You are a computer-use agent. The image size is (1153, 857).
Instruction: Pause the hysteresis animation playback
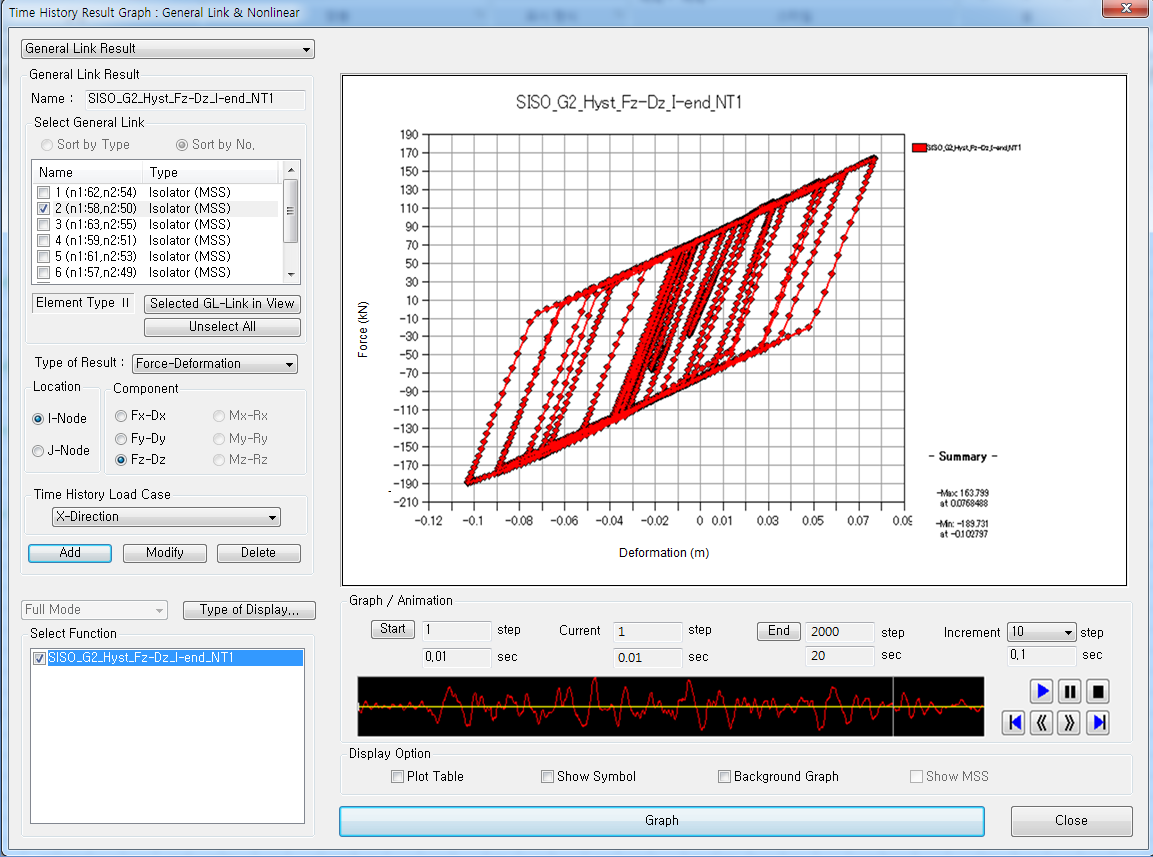1069,690
